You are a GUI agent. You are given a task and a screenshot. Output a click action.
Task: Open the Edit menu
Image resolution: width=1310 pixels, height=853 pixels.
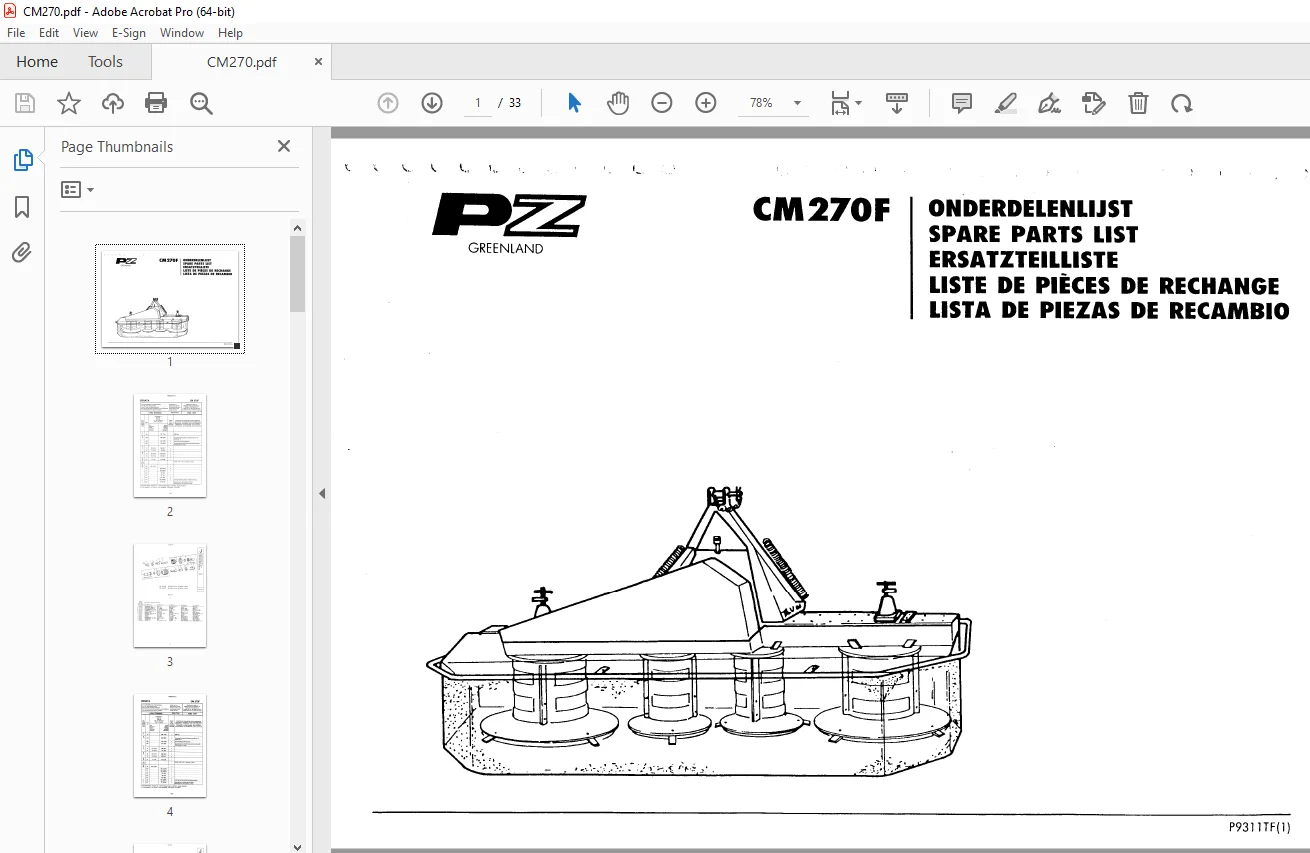(49, 33)
